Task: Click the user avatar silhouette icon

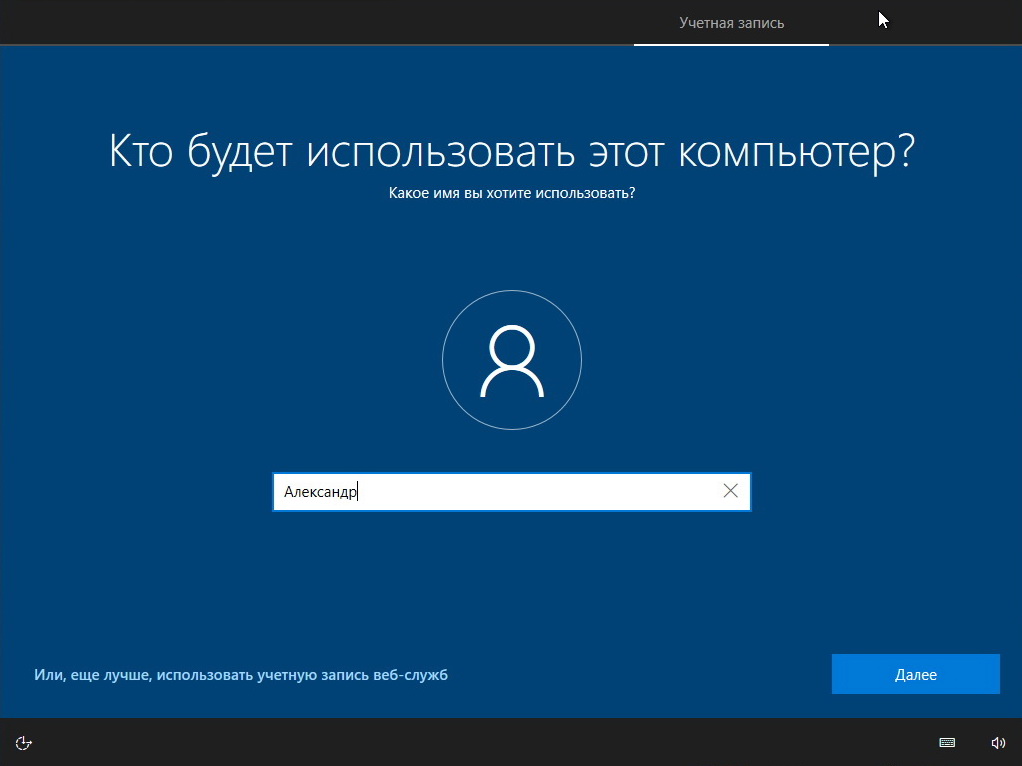Action: [x=511, y=361]
